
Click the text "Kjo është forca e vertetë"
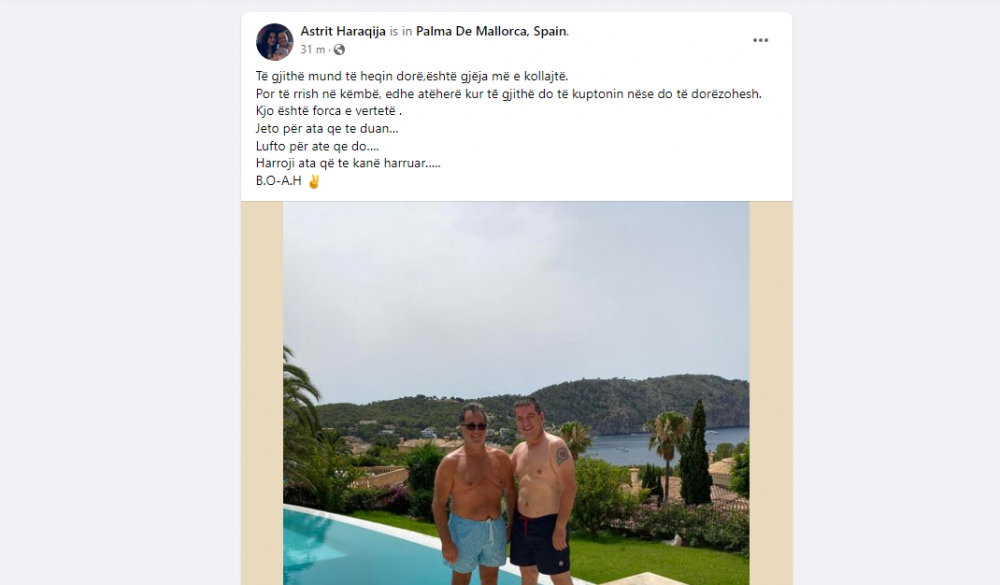click(335, 111)
